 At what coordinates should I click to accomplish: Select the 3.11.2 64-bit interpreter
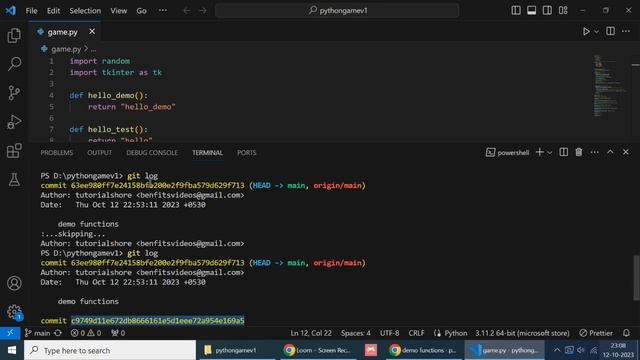pyautogui.click(x=522, y=333)
